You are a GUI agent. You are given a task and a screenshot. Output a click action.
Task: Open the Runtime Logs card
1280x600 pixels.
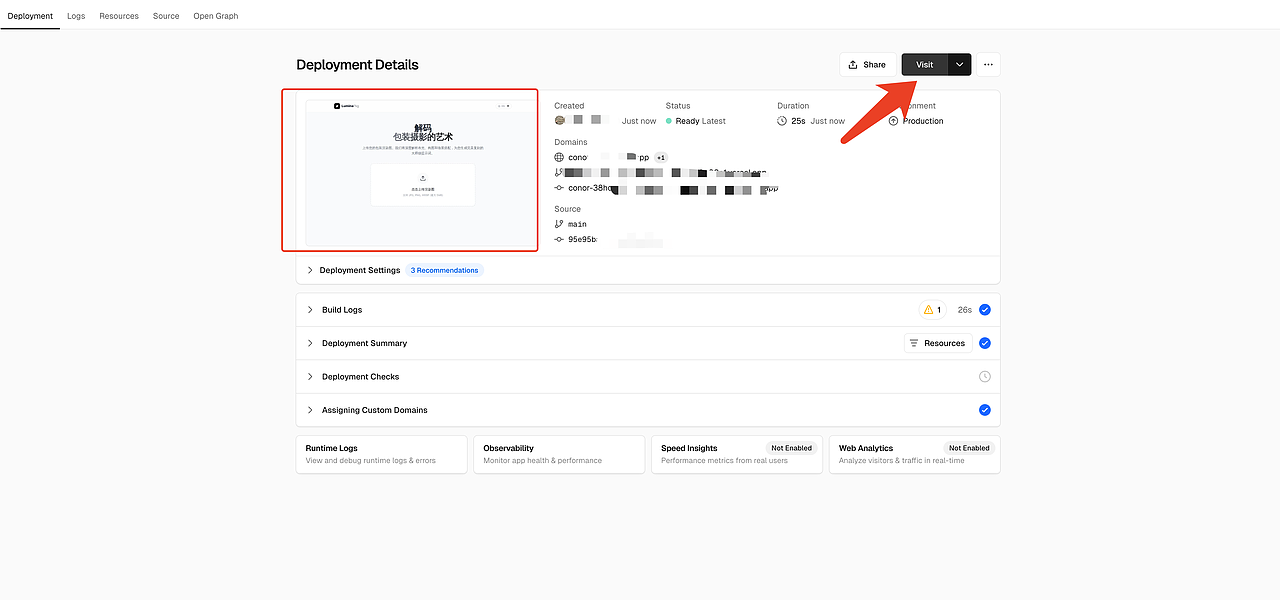point(382,454)
